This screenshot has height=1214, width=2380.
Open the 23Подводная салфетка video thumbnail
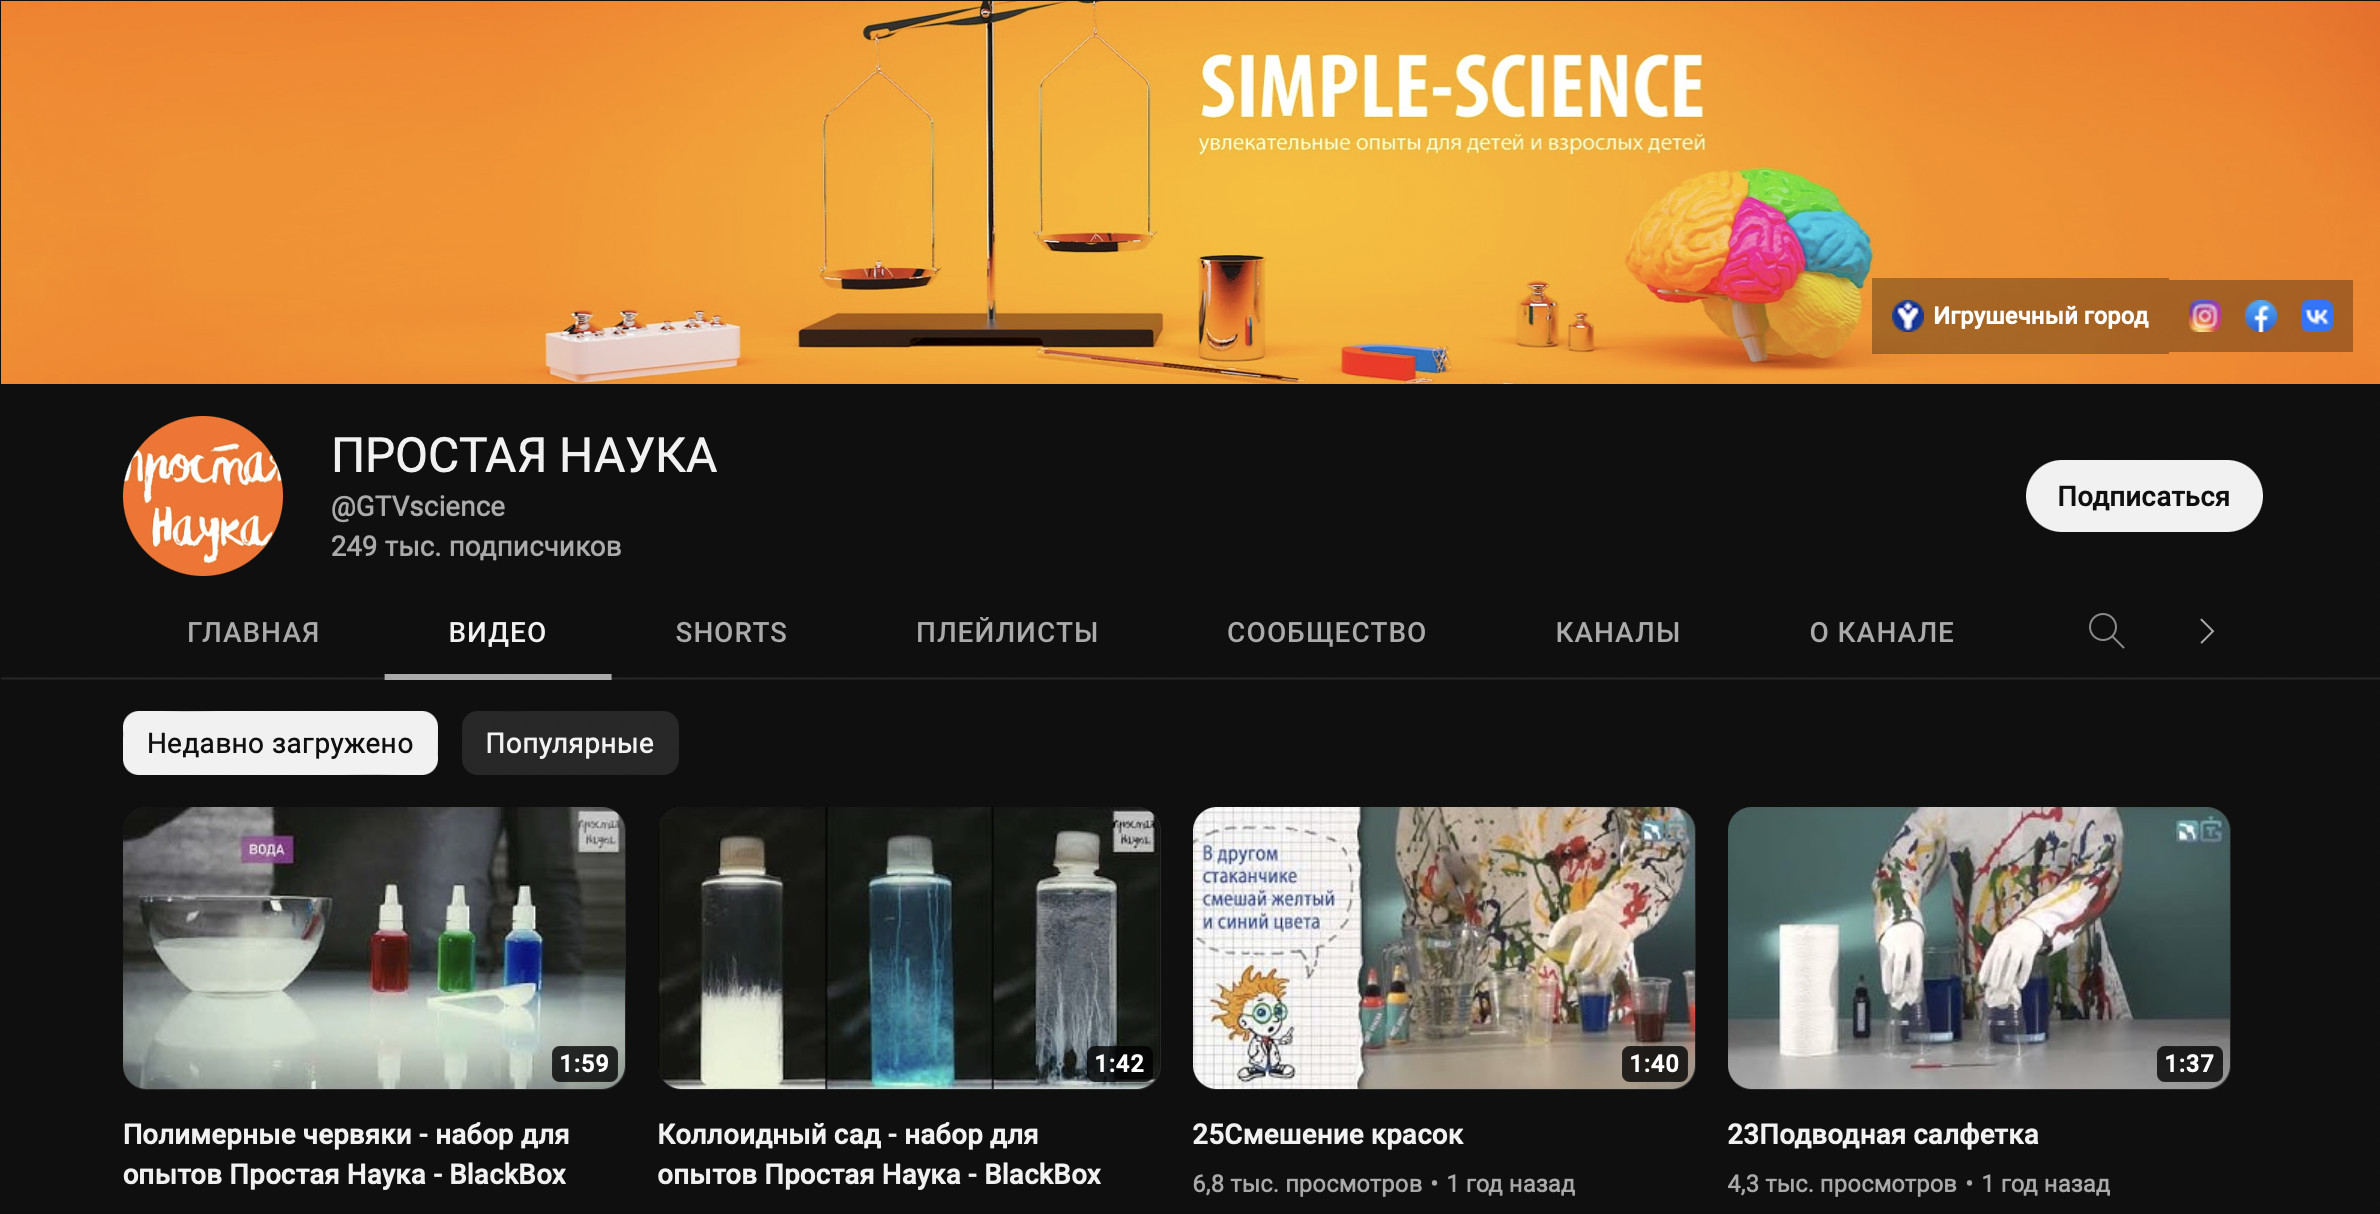[1978, 948]
